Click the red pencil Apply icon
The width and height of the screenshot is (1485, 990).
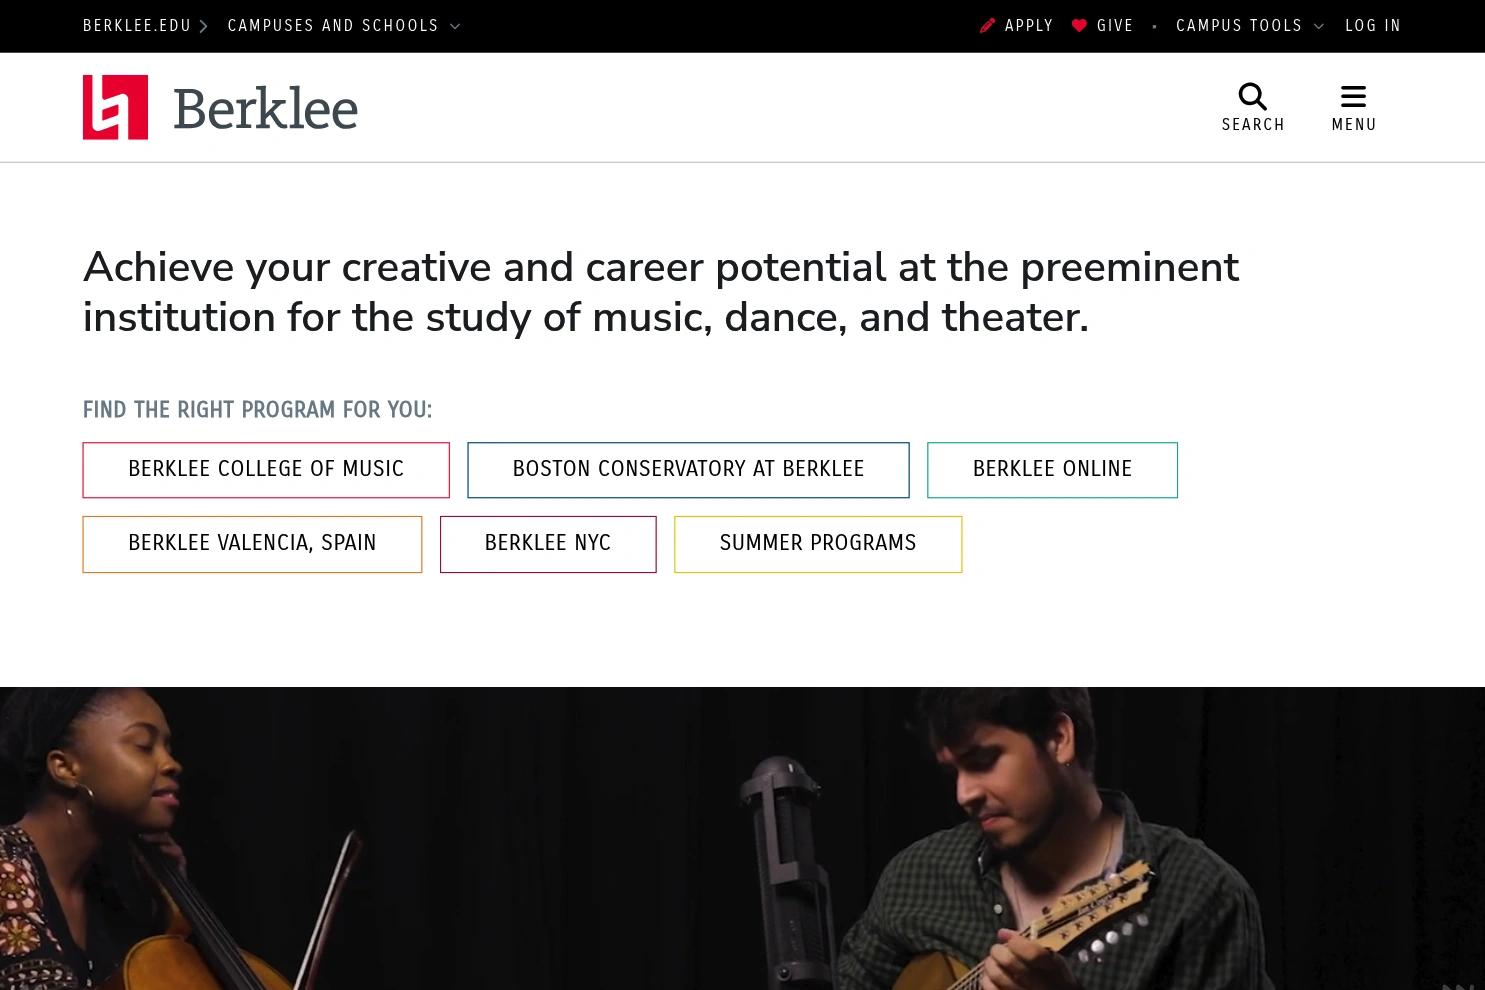point(987,26)
